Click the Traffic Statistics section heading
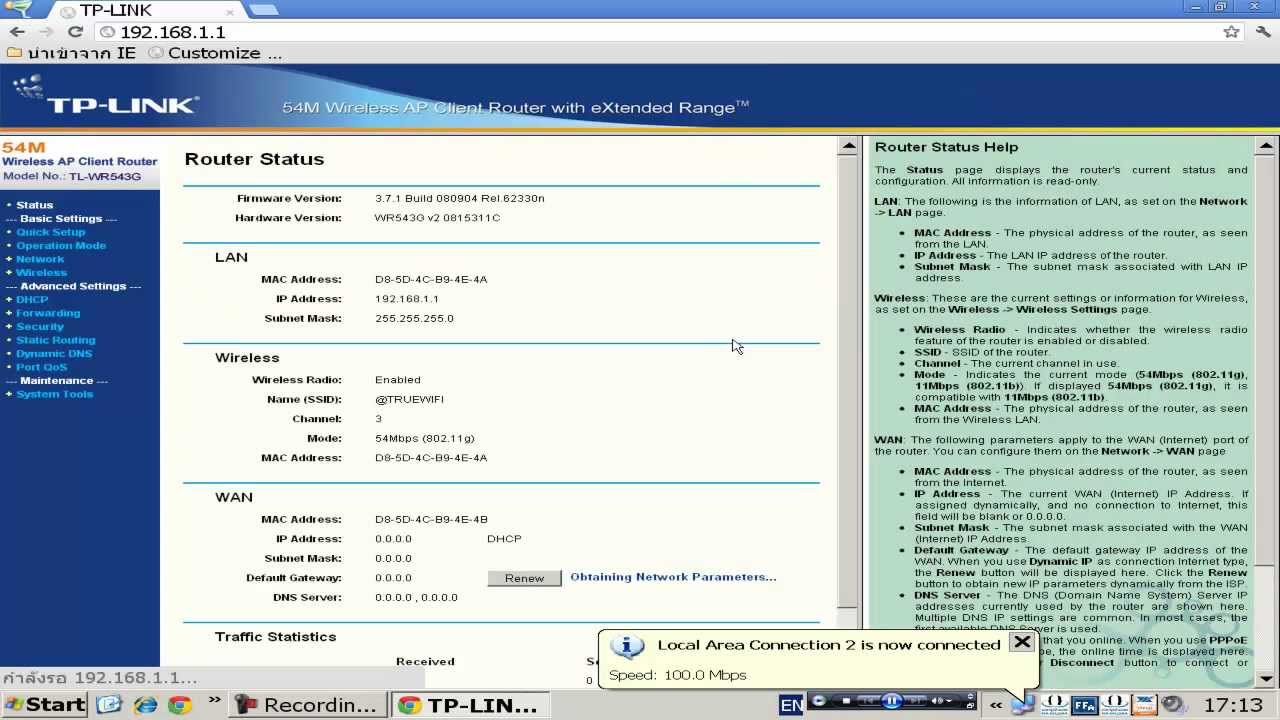Image resolution: width=1280 pixels, height=720 pixels. click(x=275, y=637)
